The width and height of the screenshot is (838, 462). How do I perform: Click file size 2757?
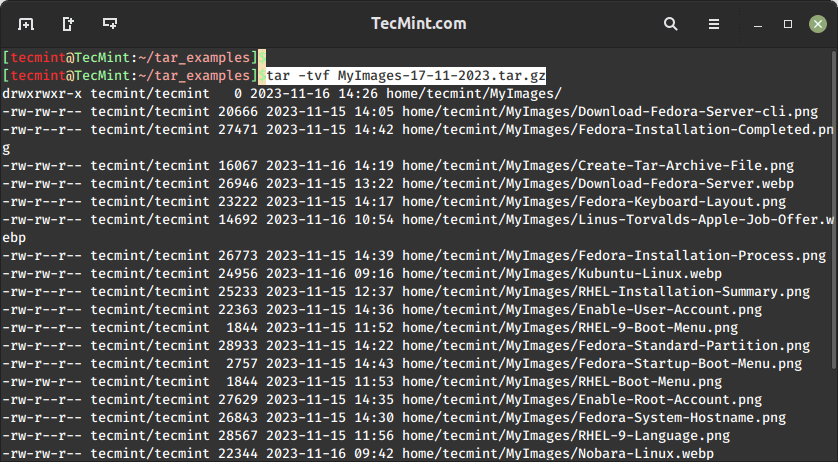click(x=242, y=364)
